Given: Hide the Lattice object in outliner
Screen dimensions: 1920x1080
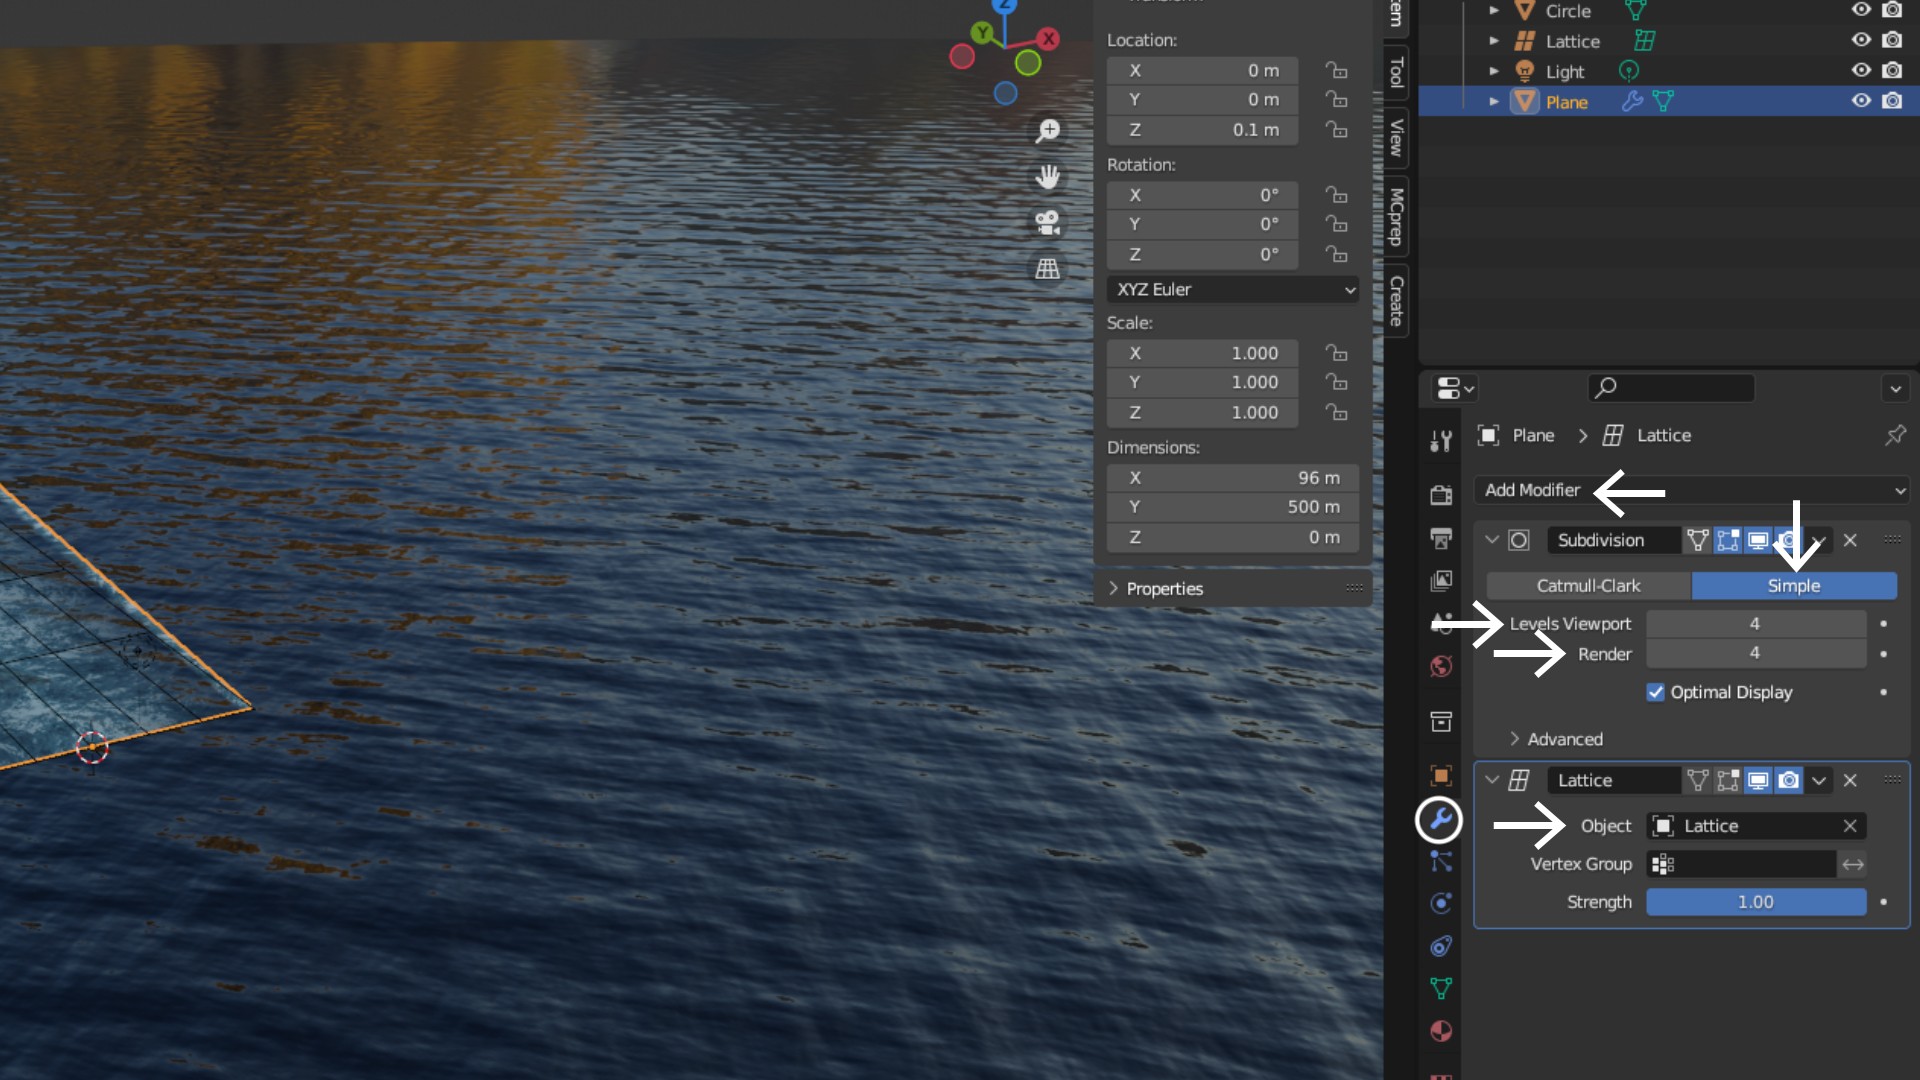Looking at the screenshot, I should [1861, 41].
